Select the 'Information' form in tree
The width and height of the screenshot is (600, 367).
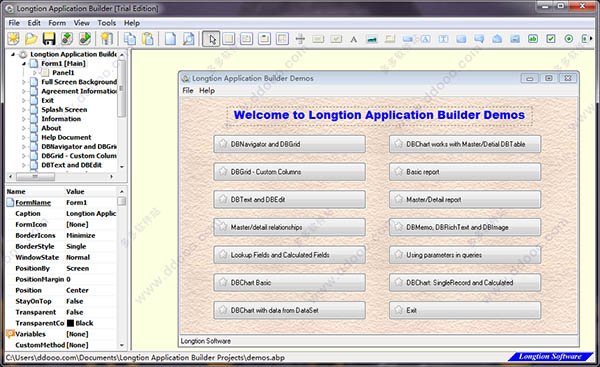[x=61, y=119]
